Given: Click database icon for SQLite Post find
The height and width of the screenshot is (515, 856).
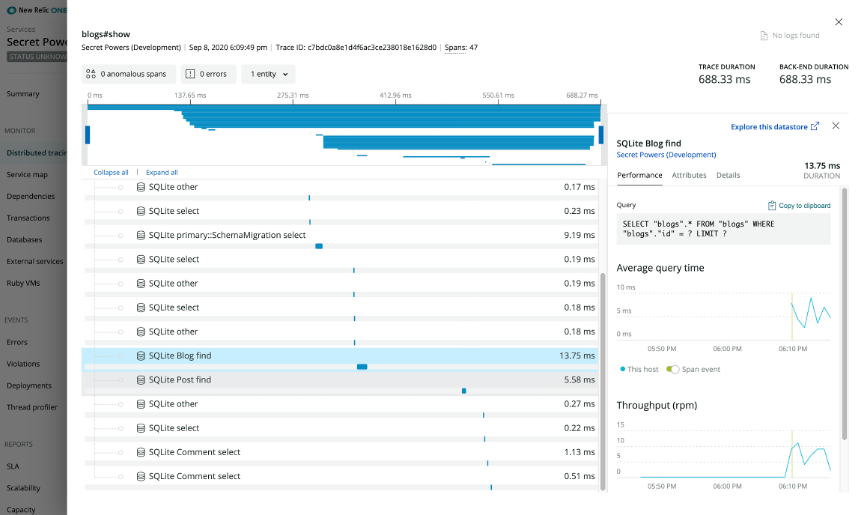Looking at the screenshot, I should tap(140, 380).
